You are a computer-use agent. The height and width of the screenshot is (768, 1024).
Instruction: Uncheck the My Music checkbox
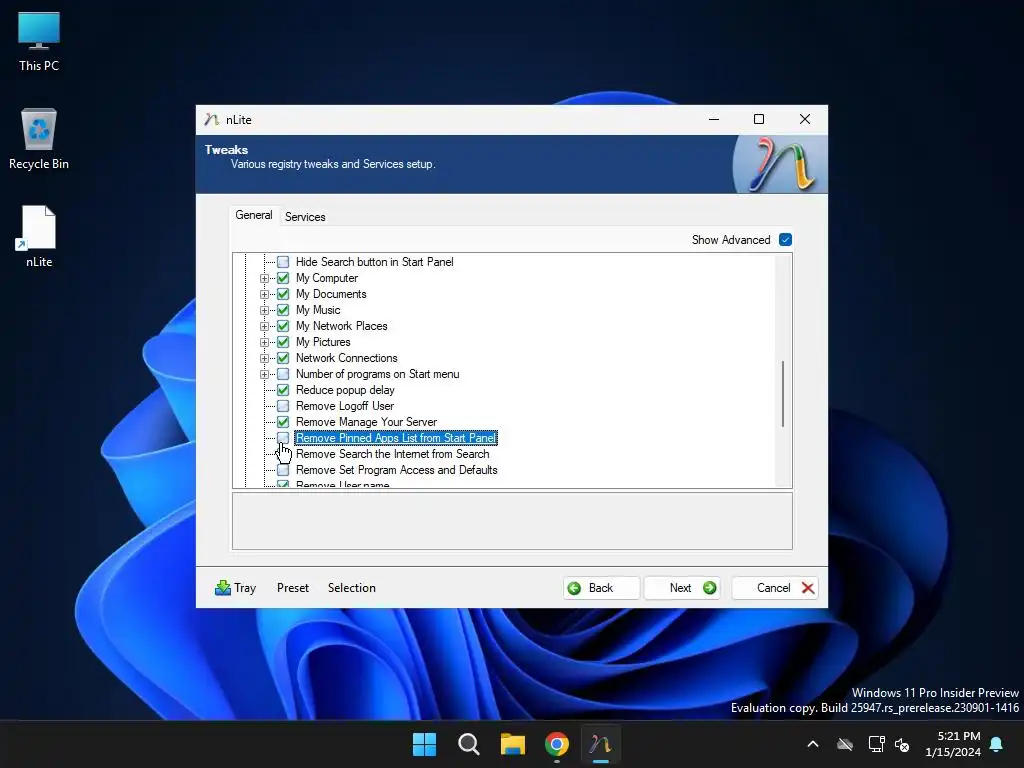pyautogui.click(x=283, y=310)
